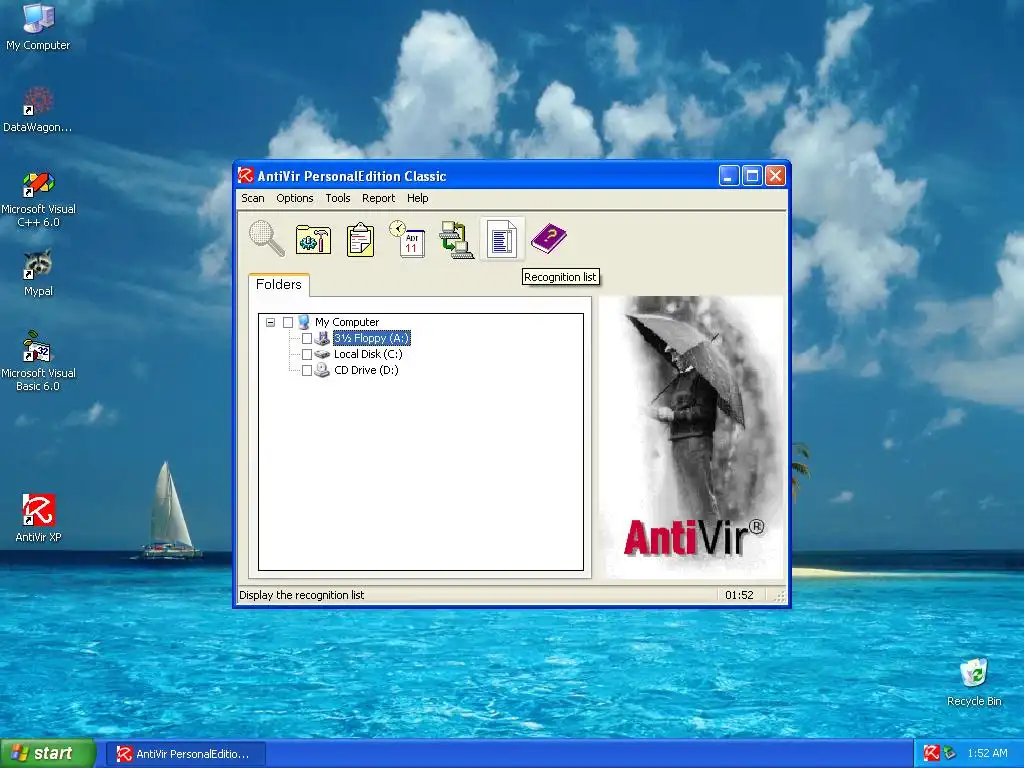Open My Computer desktop icon
The height and width of the screenshot is (768, 1024).
38,27
